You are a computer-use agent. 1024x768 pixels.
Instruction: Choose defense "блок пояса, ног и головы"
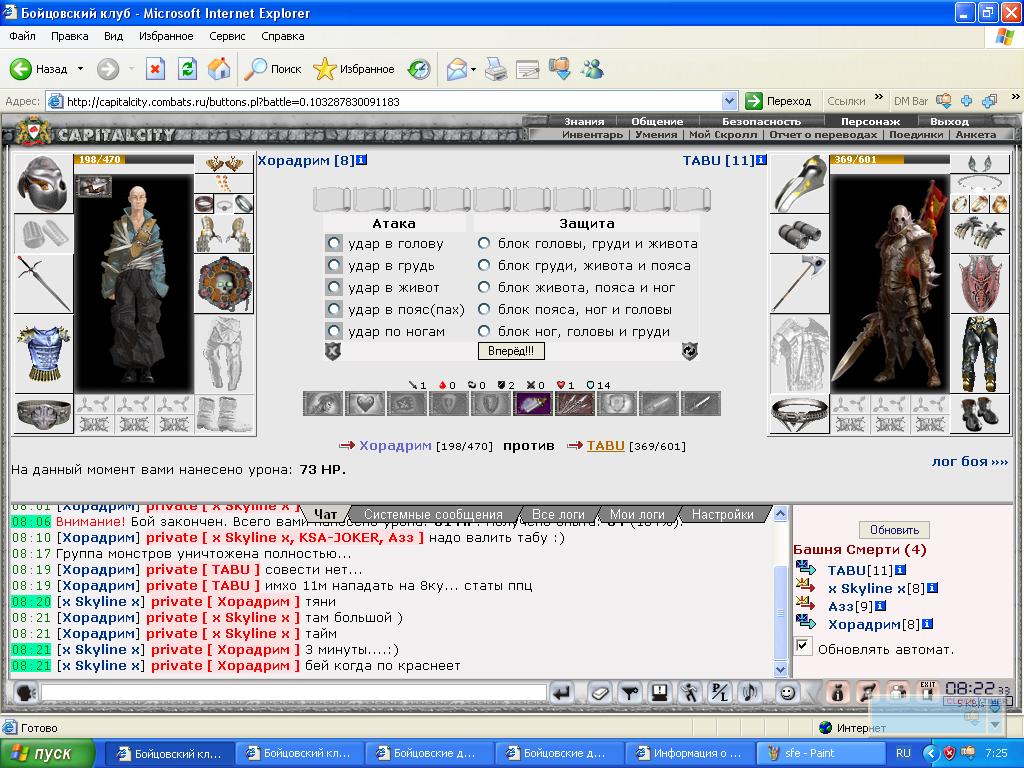484,309
